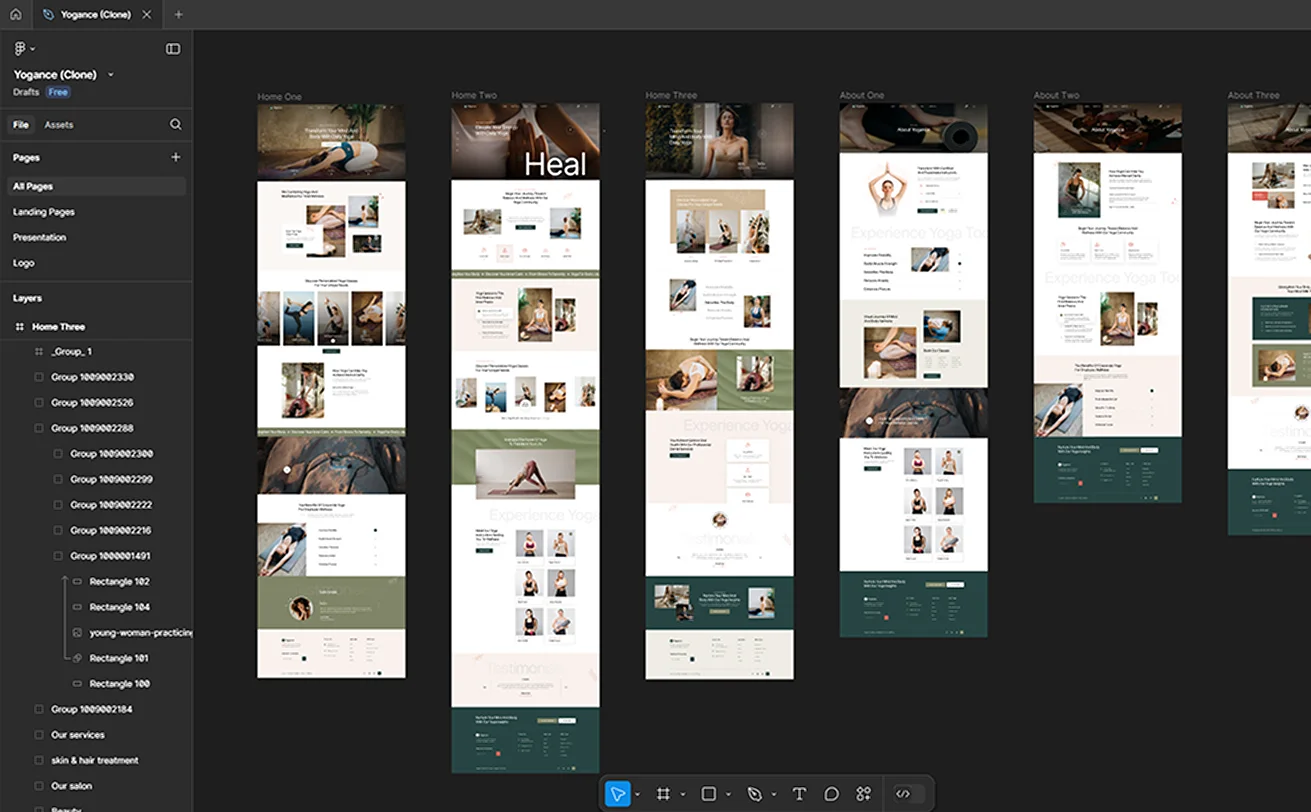Screen dimensions: 1311x812
Task: Open Figma main menu dropdown
Action: pyautogui.click(x=24, y=49)
